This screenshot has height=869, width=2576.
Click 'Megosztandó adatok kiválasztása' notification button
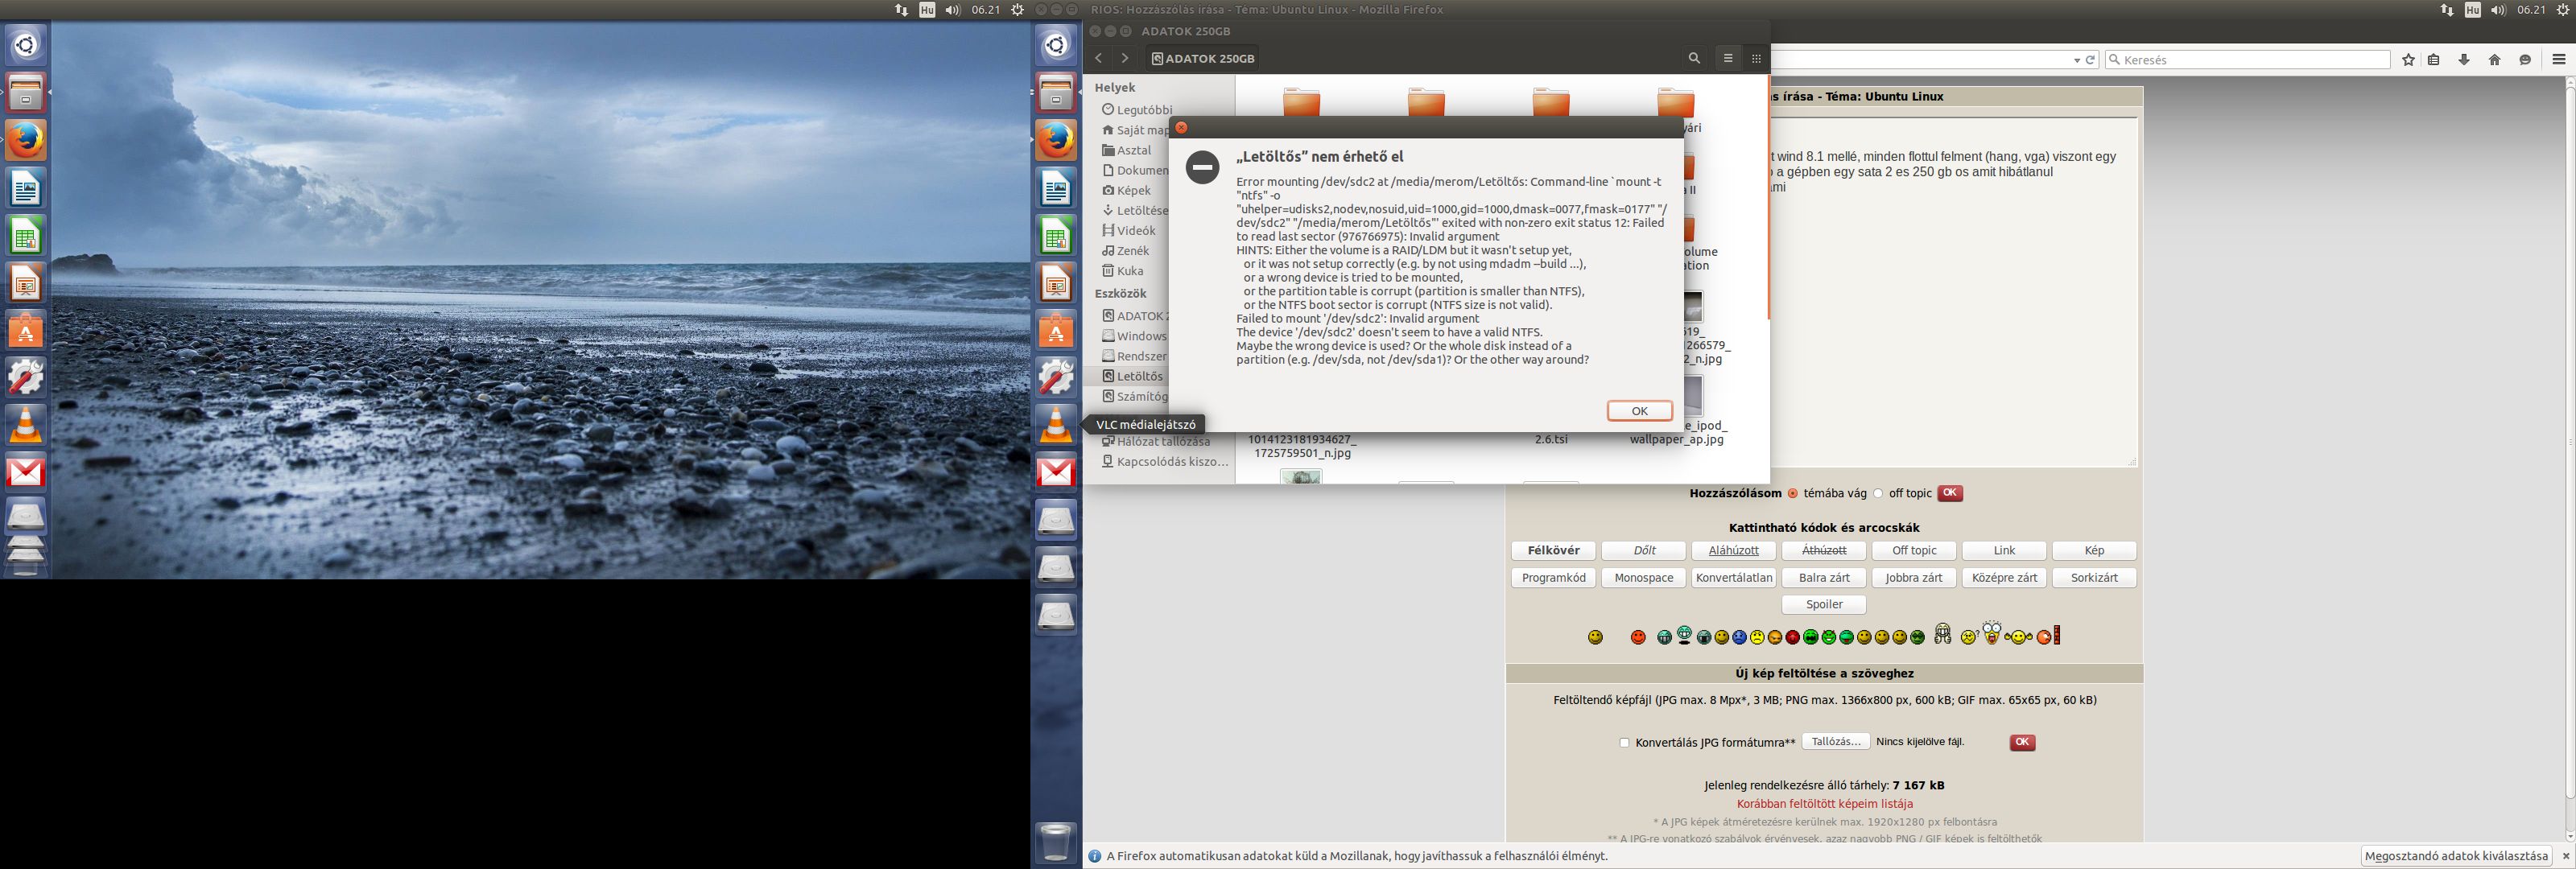pyautogui.click(x=2458, y=856)
